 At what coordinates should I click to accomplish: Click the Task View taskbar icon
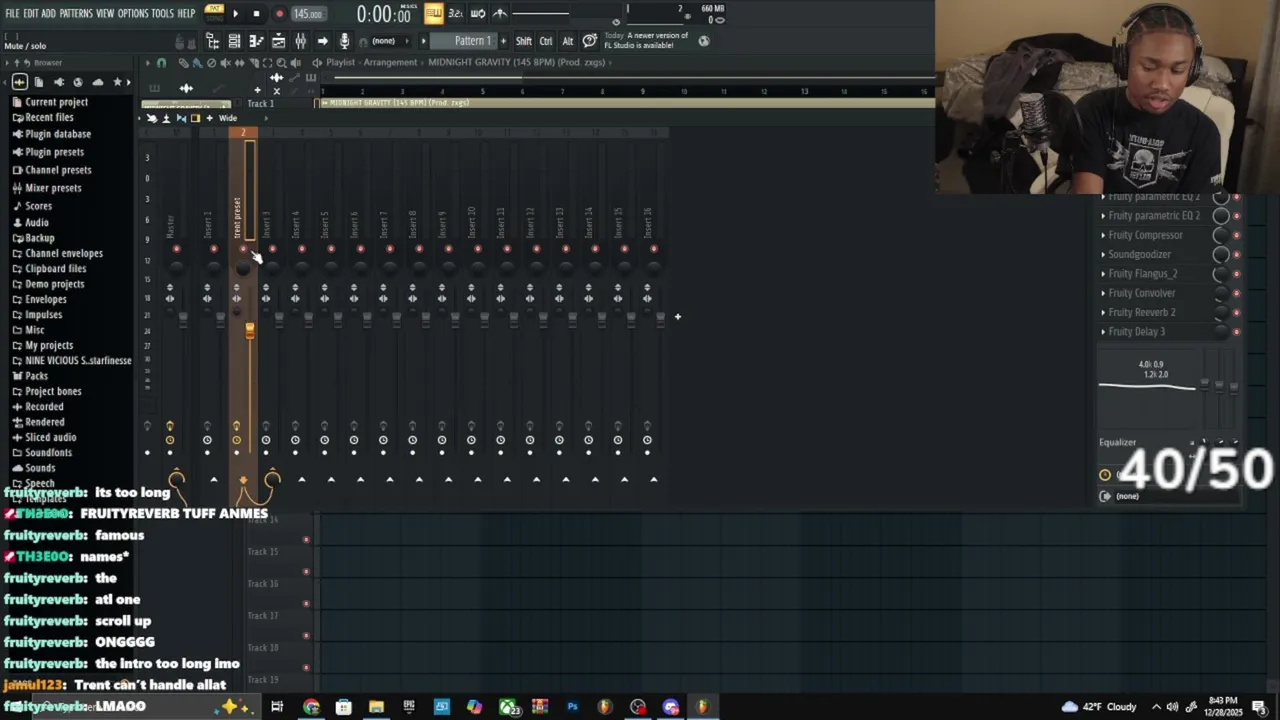277,707
